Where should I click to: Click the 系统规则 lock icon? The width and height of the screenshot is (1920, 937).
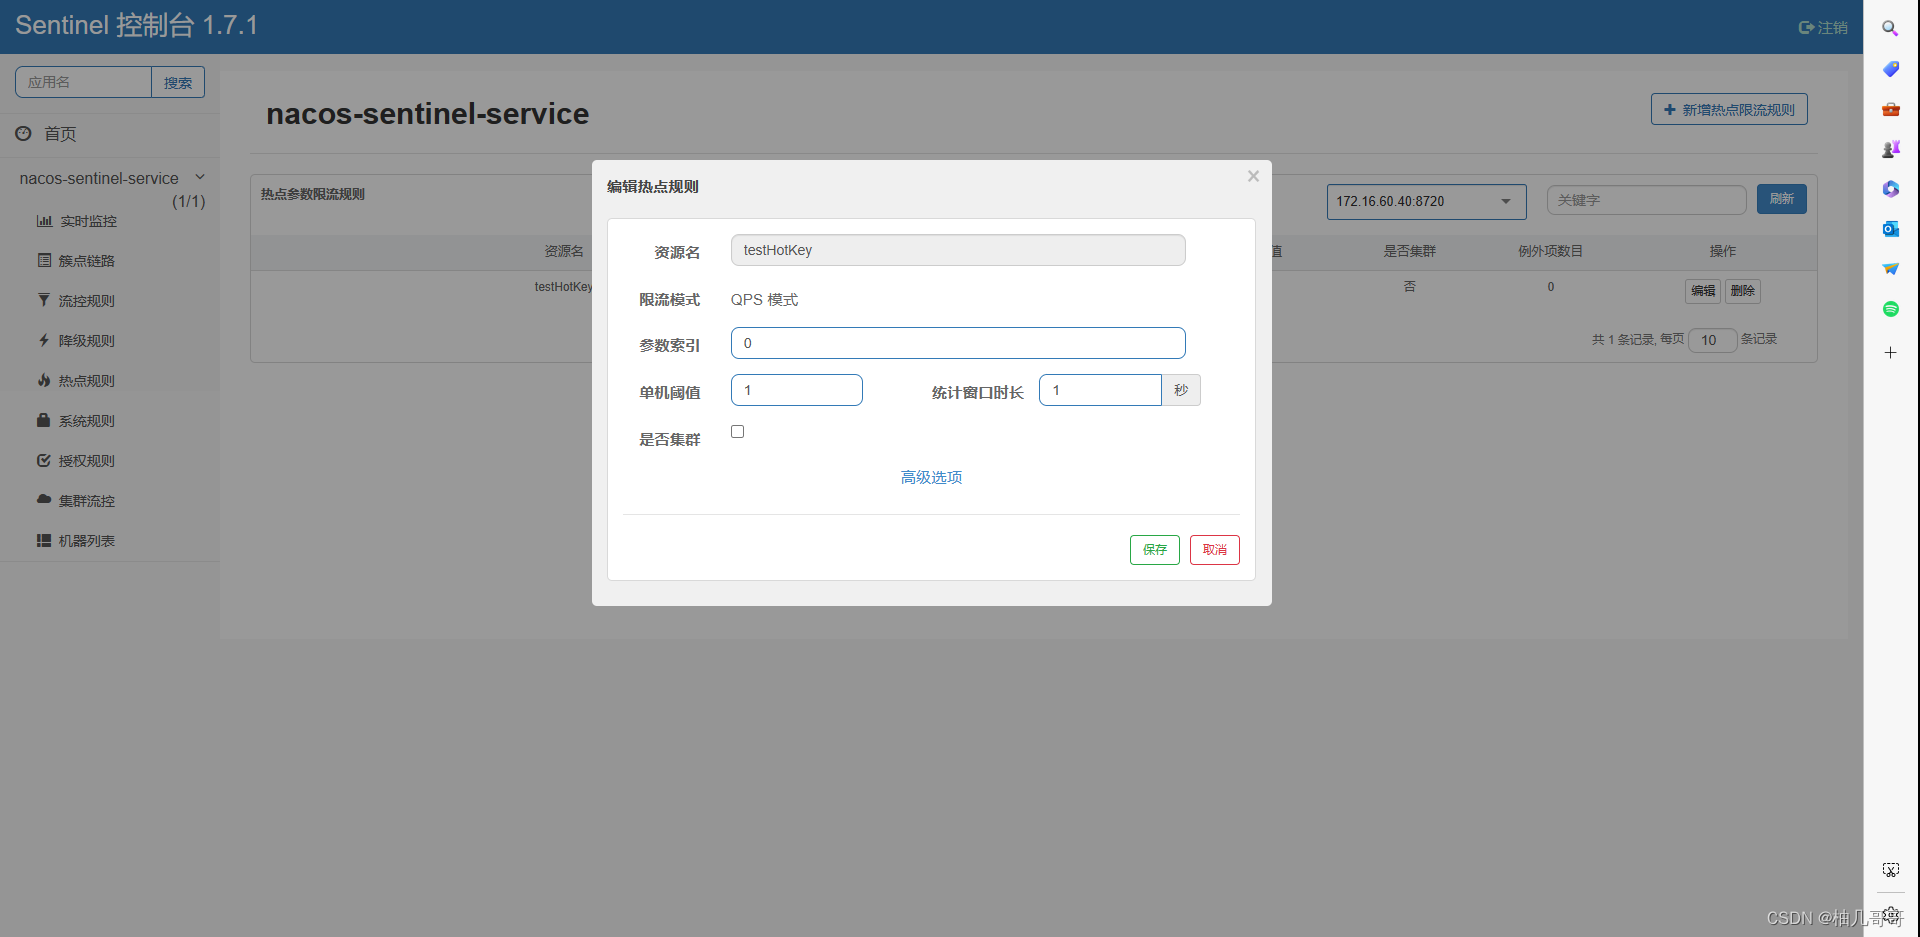tap(44, 420)
